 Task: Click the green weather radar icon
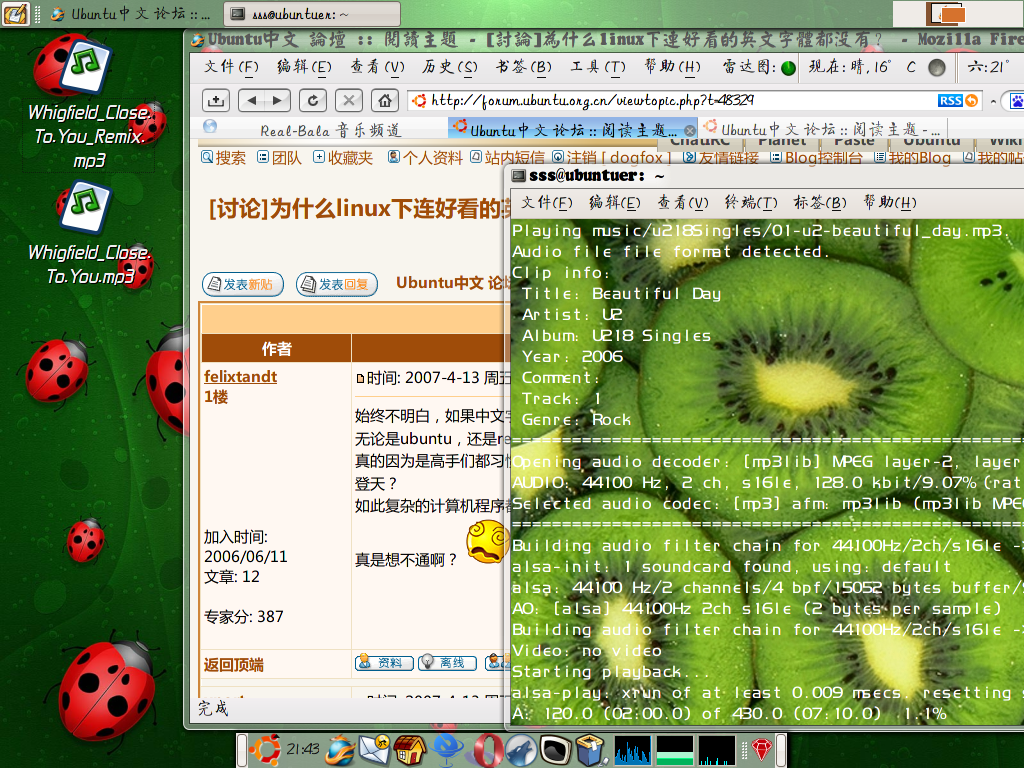point(788,67)
